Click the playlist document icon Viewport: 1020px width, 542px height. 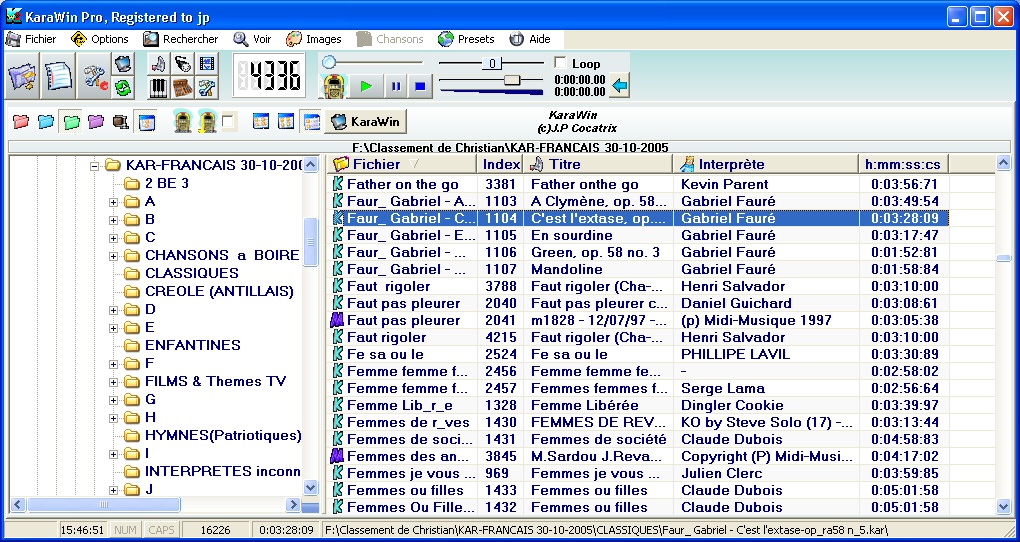click(x=60, y=77)
